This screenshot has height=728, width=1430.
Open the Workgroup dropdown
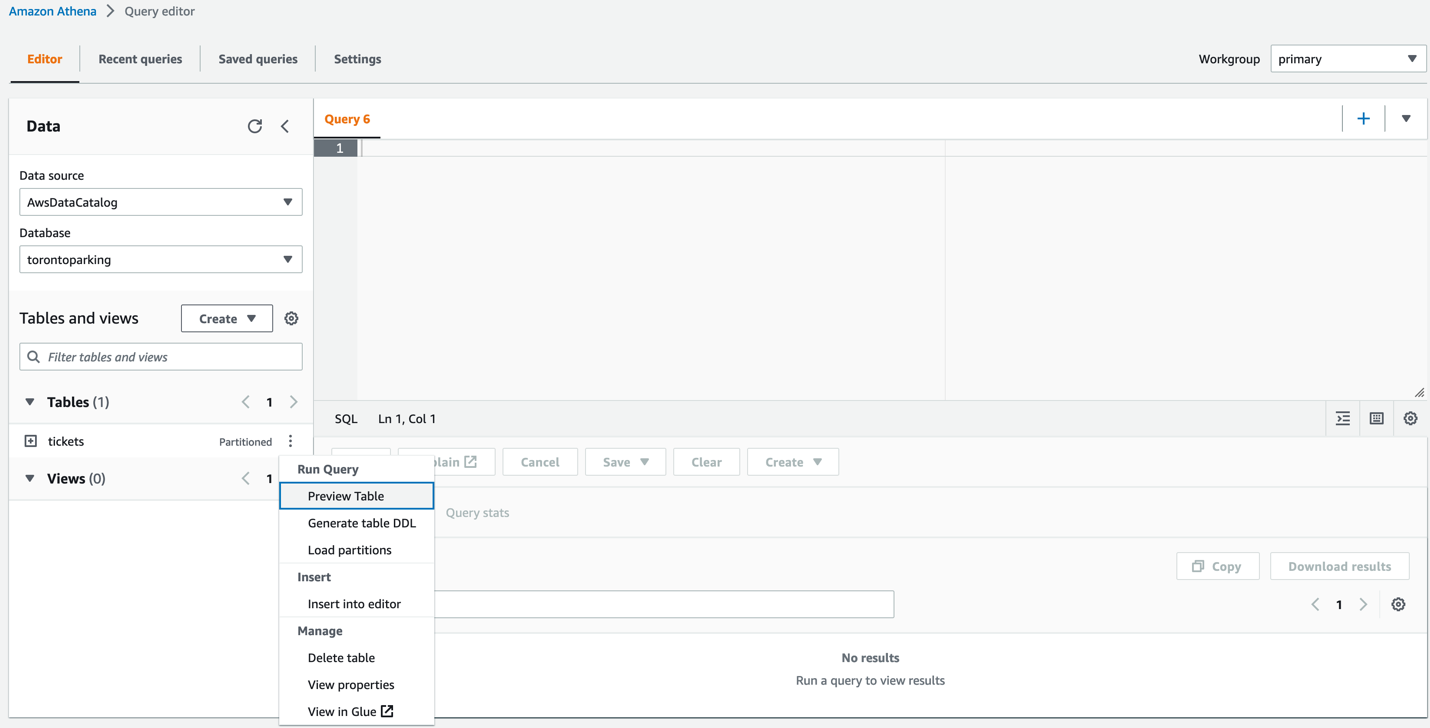pos(1348,59)
